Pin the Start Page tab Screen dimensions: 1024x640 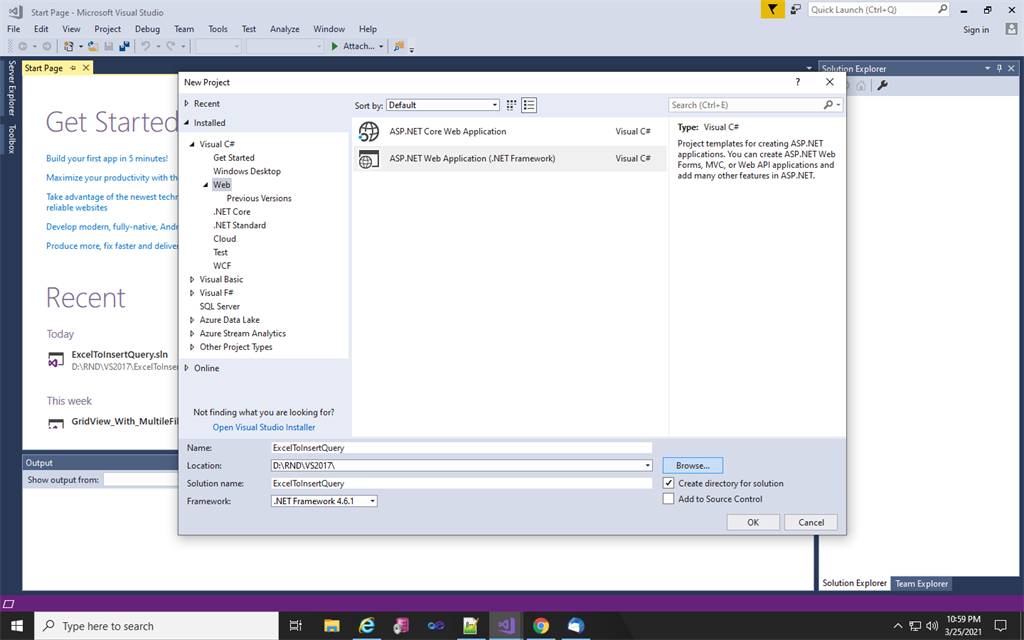(x=73, y=68)
